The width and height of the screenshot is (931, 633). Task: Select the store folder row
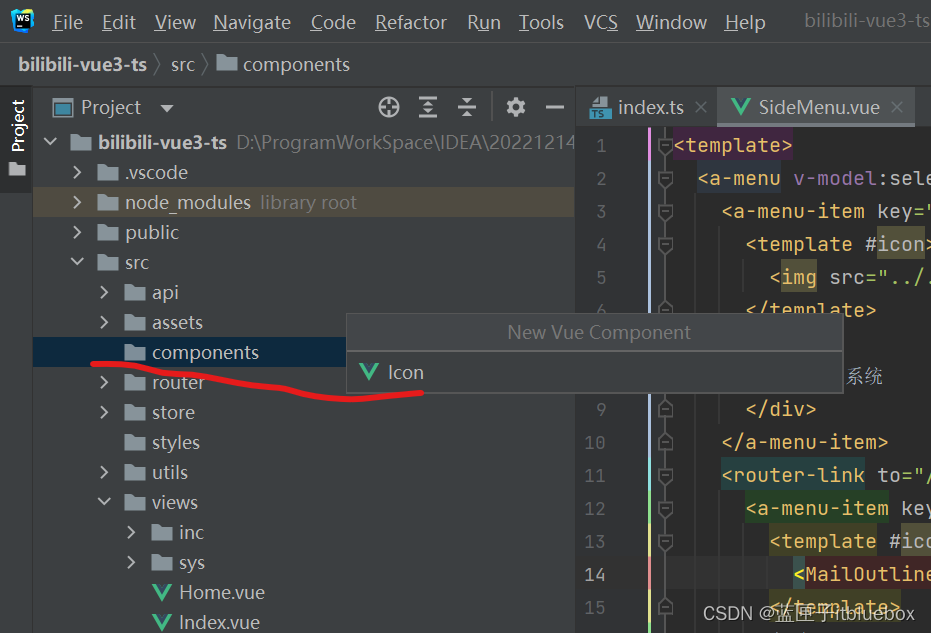tap(303, 412)
